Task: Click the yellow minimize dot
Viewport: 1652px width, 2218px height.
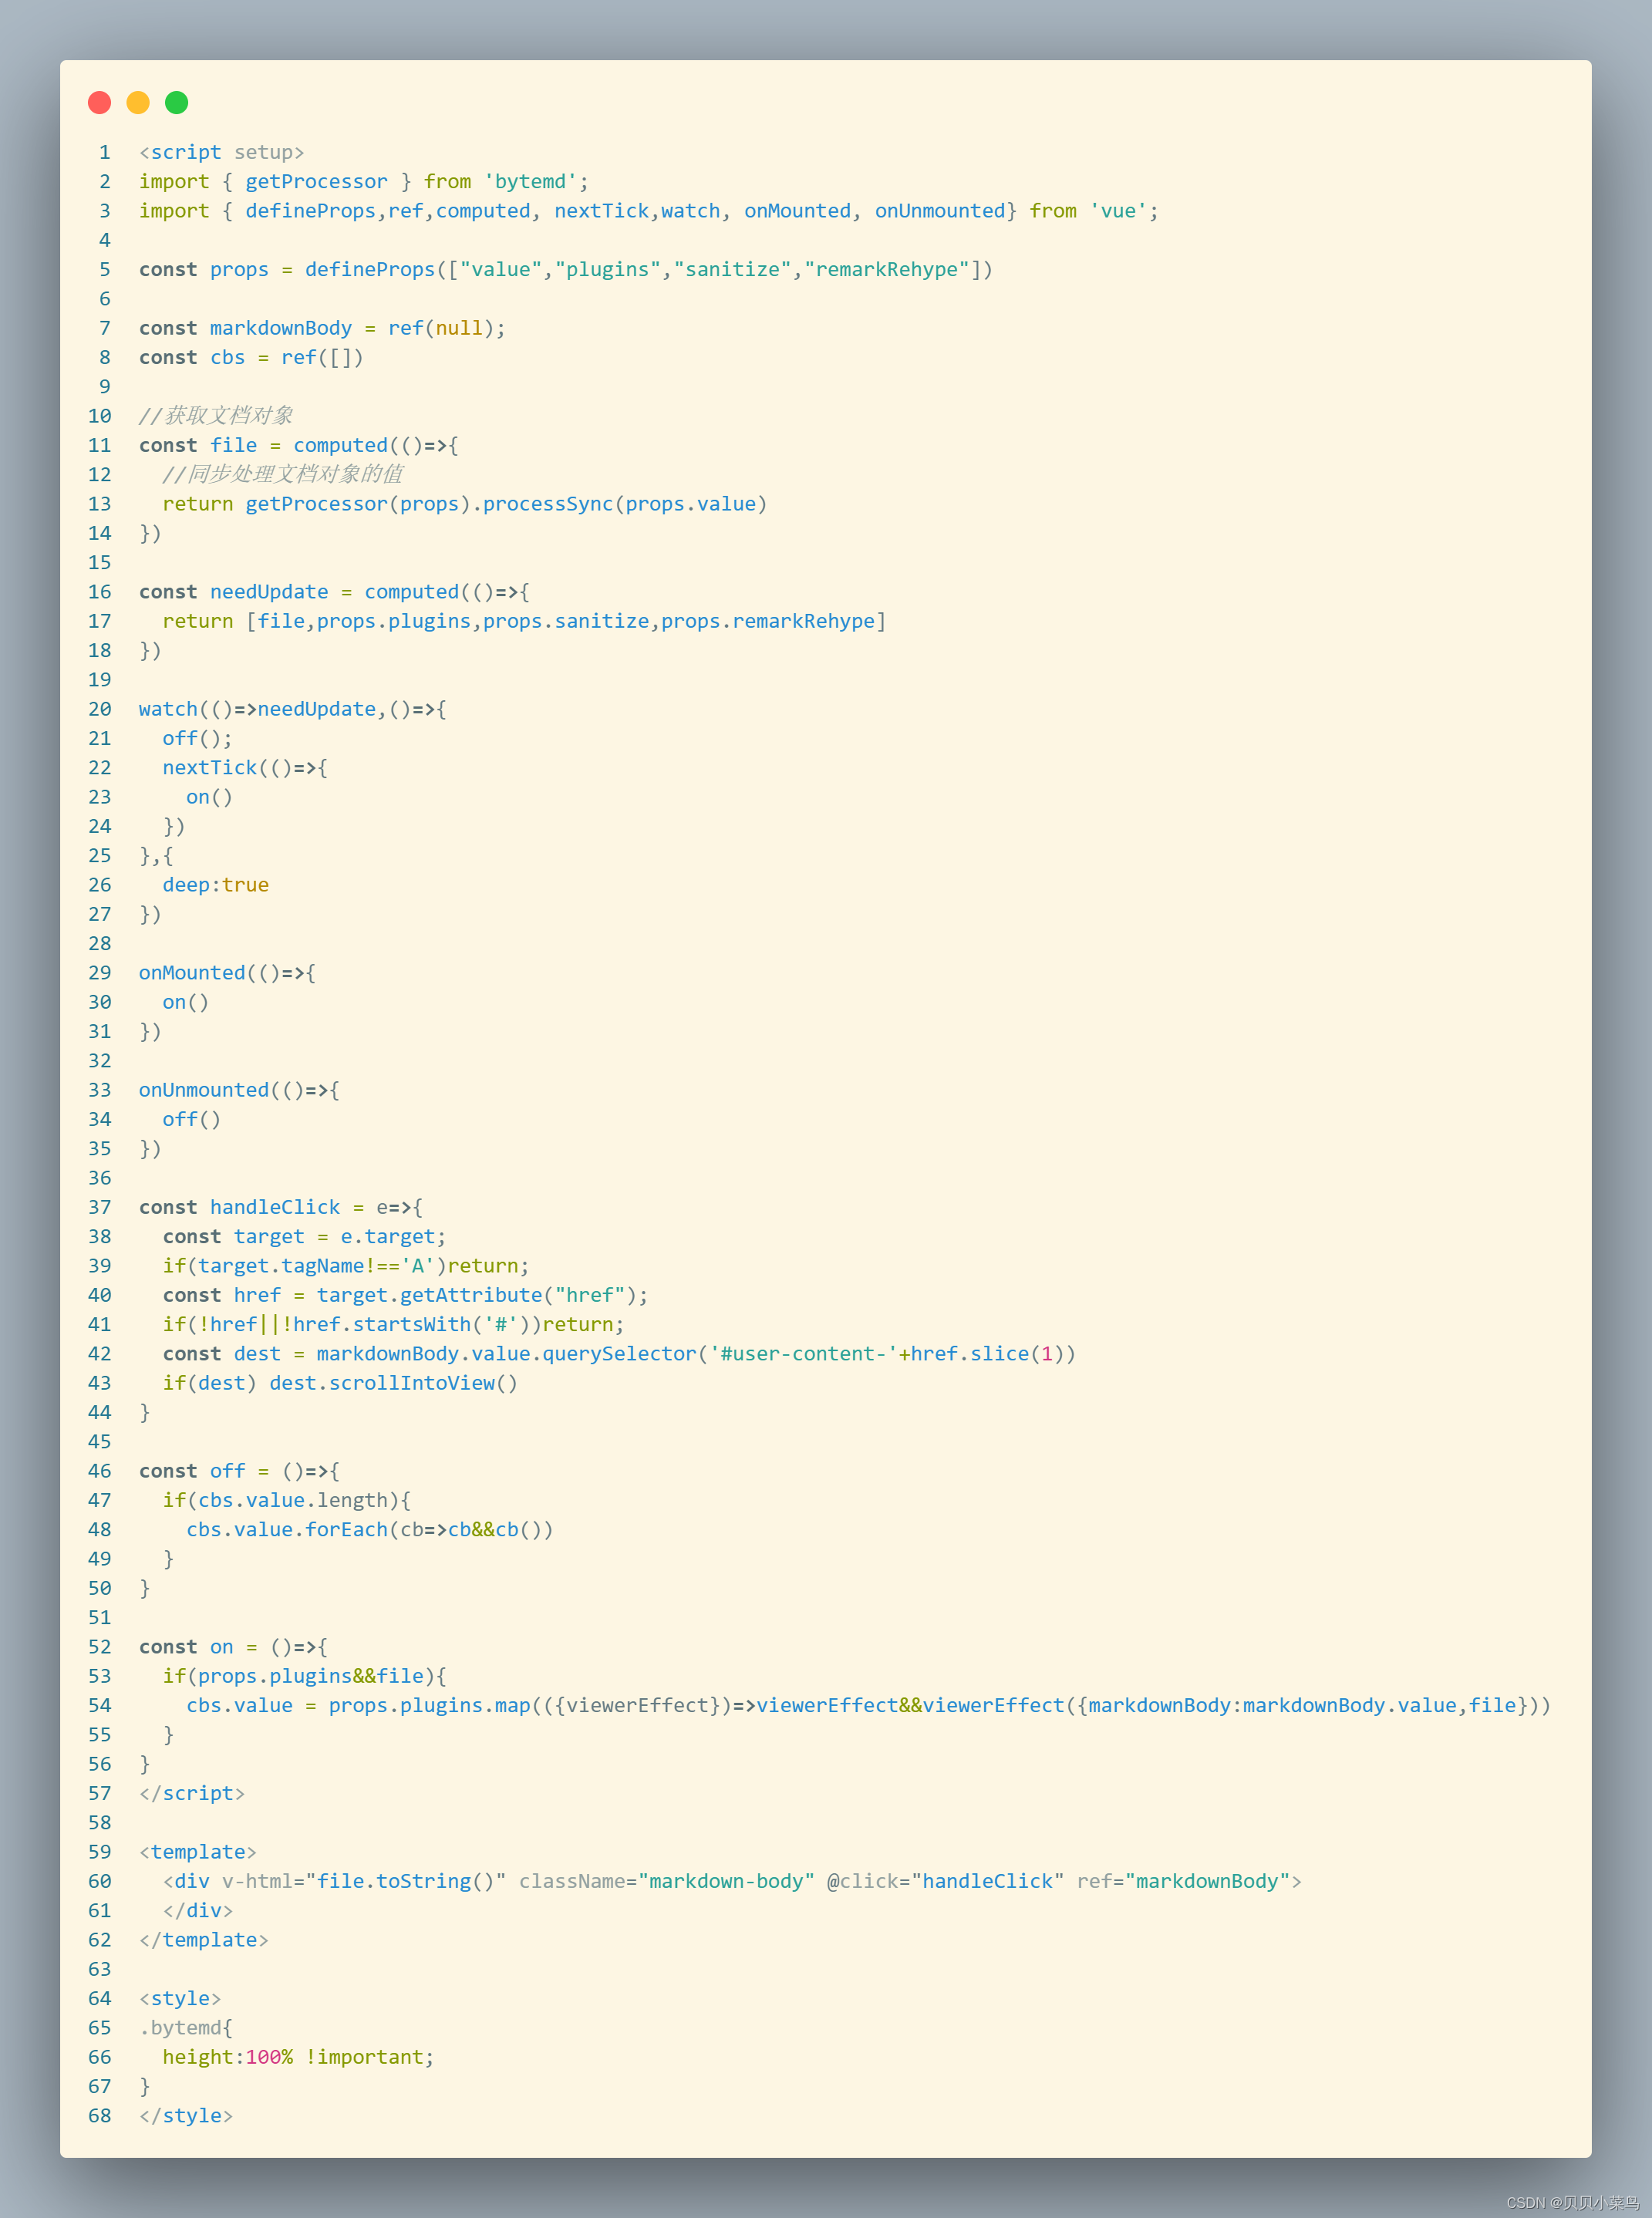Action: pos(138,102)
